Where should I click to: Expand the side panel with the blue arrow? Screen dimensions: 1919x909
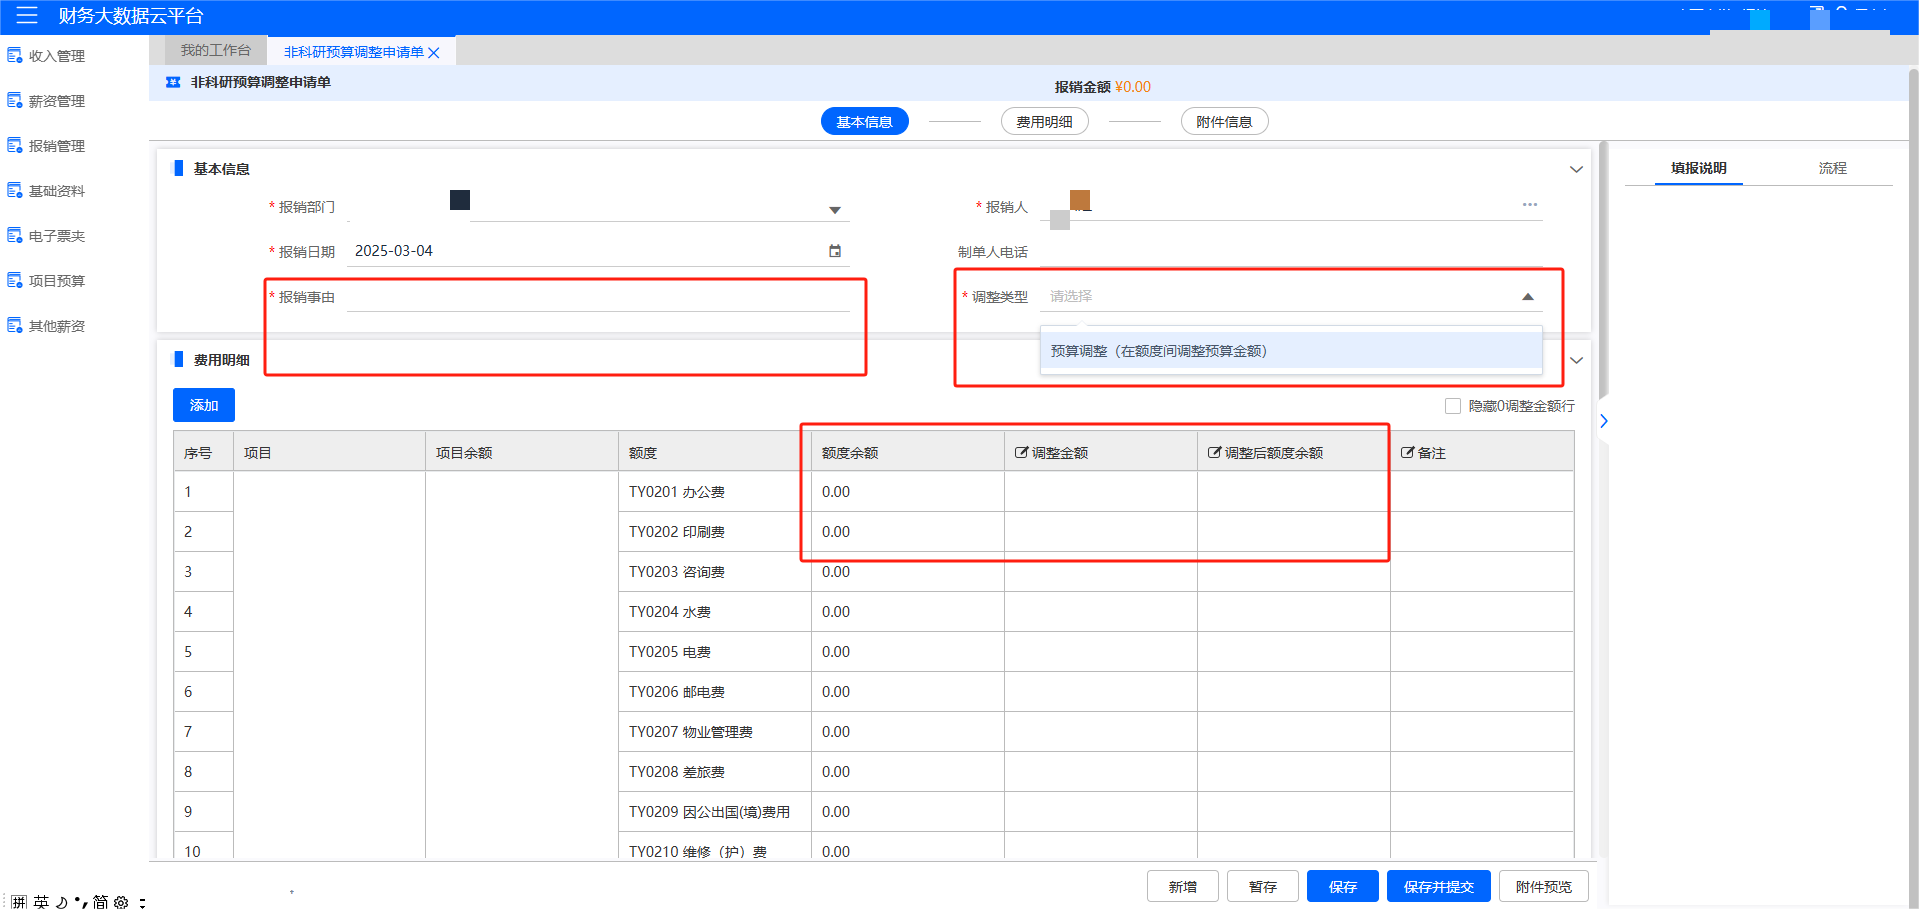pyautogui.click(x=1604, y=421)
